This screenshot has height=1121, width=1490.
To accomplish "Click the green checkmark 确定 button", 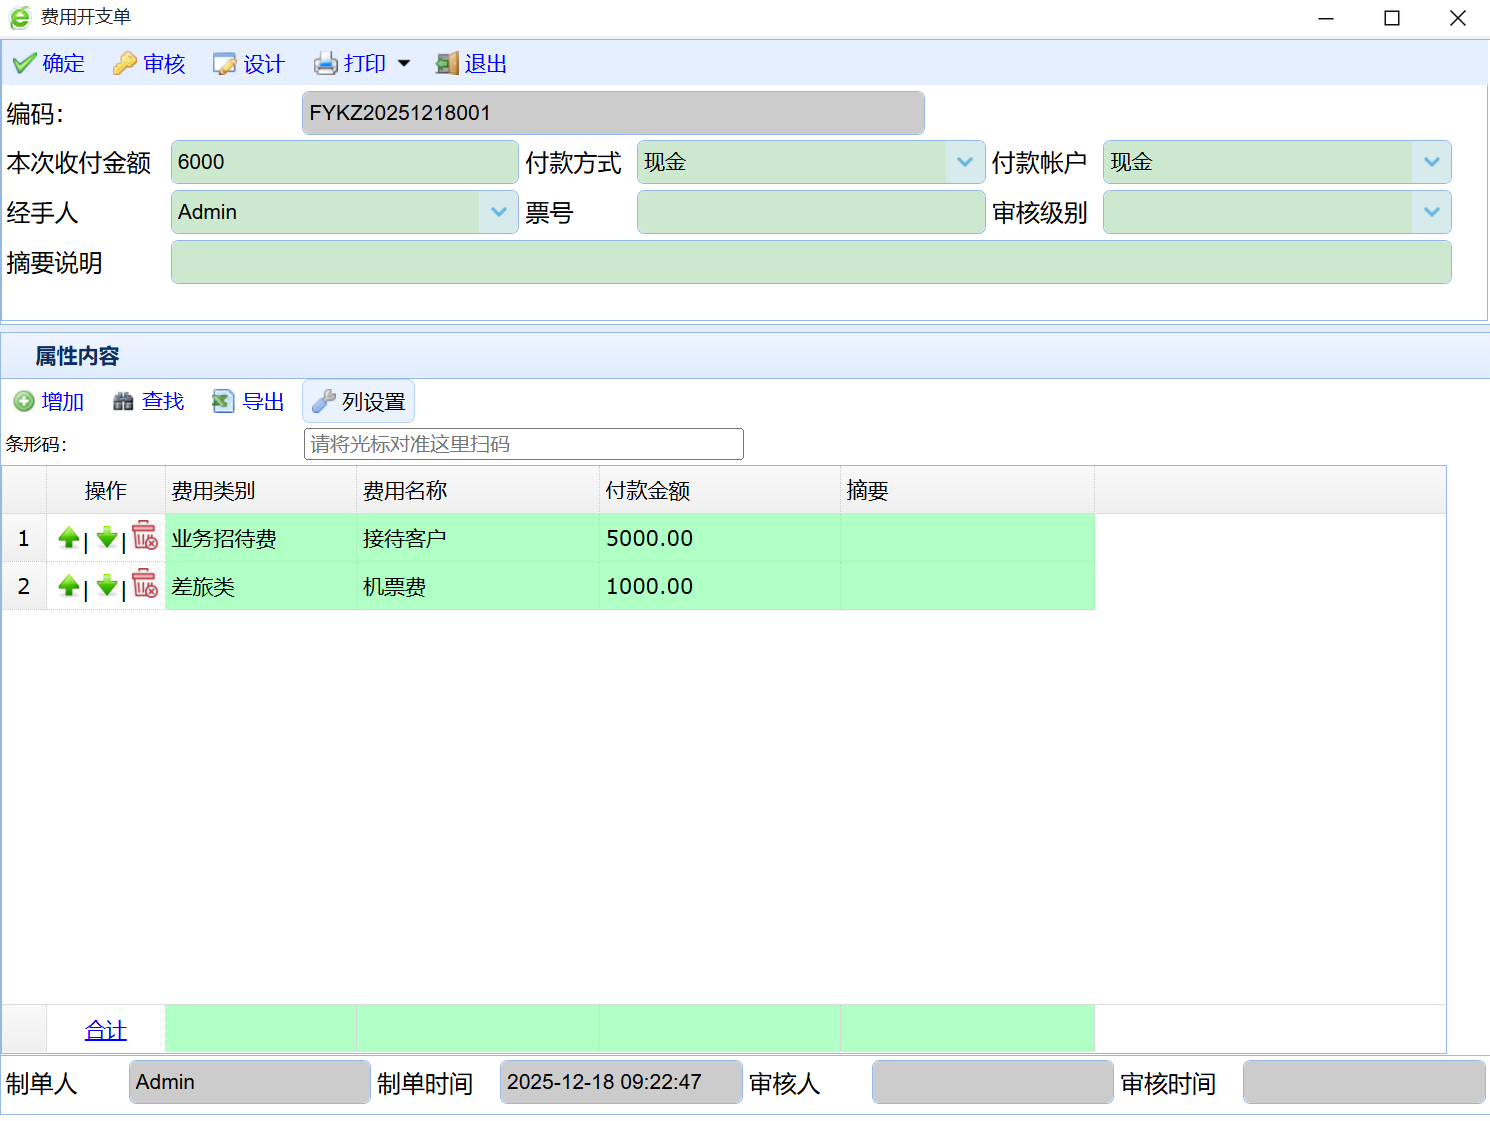I will [x=48, y=64].
